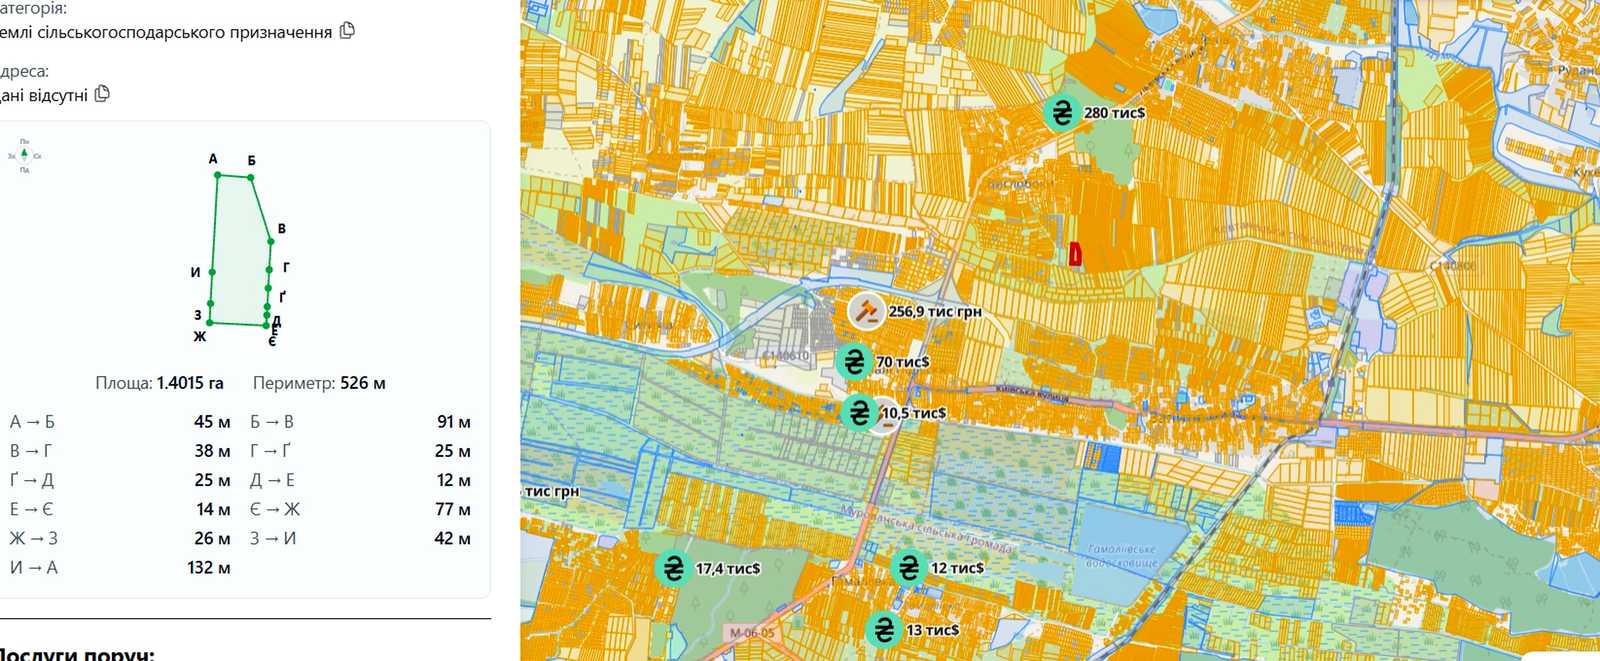Click the green parcel shape diagram

tap(240, 250)
